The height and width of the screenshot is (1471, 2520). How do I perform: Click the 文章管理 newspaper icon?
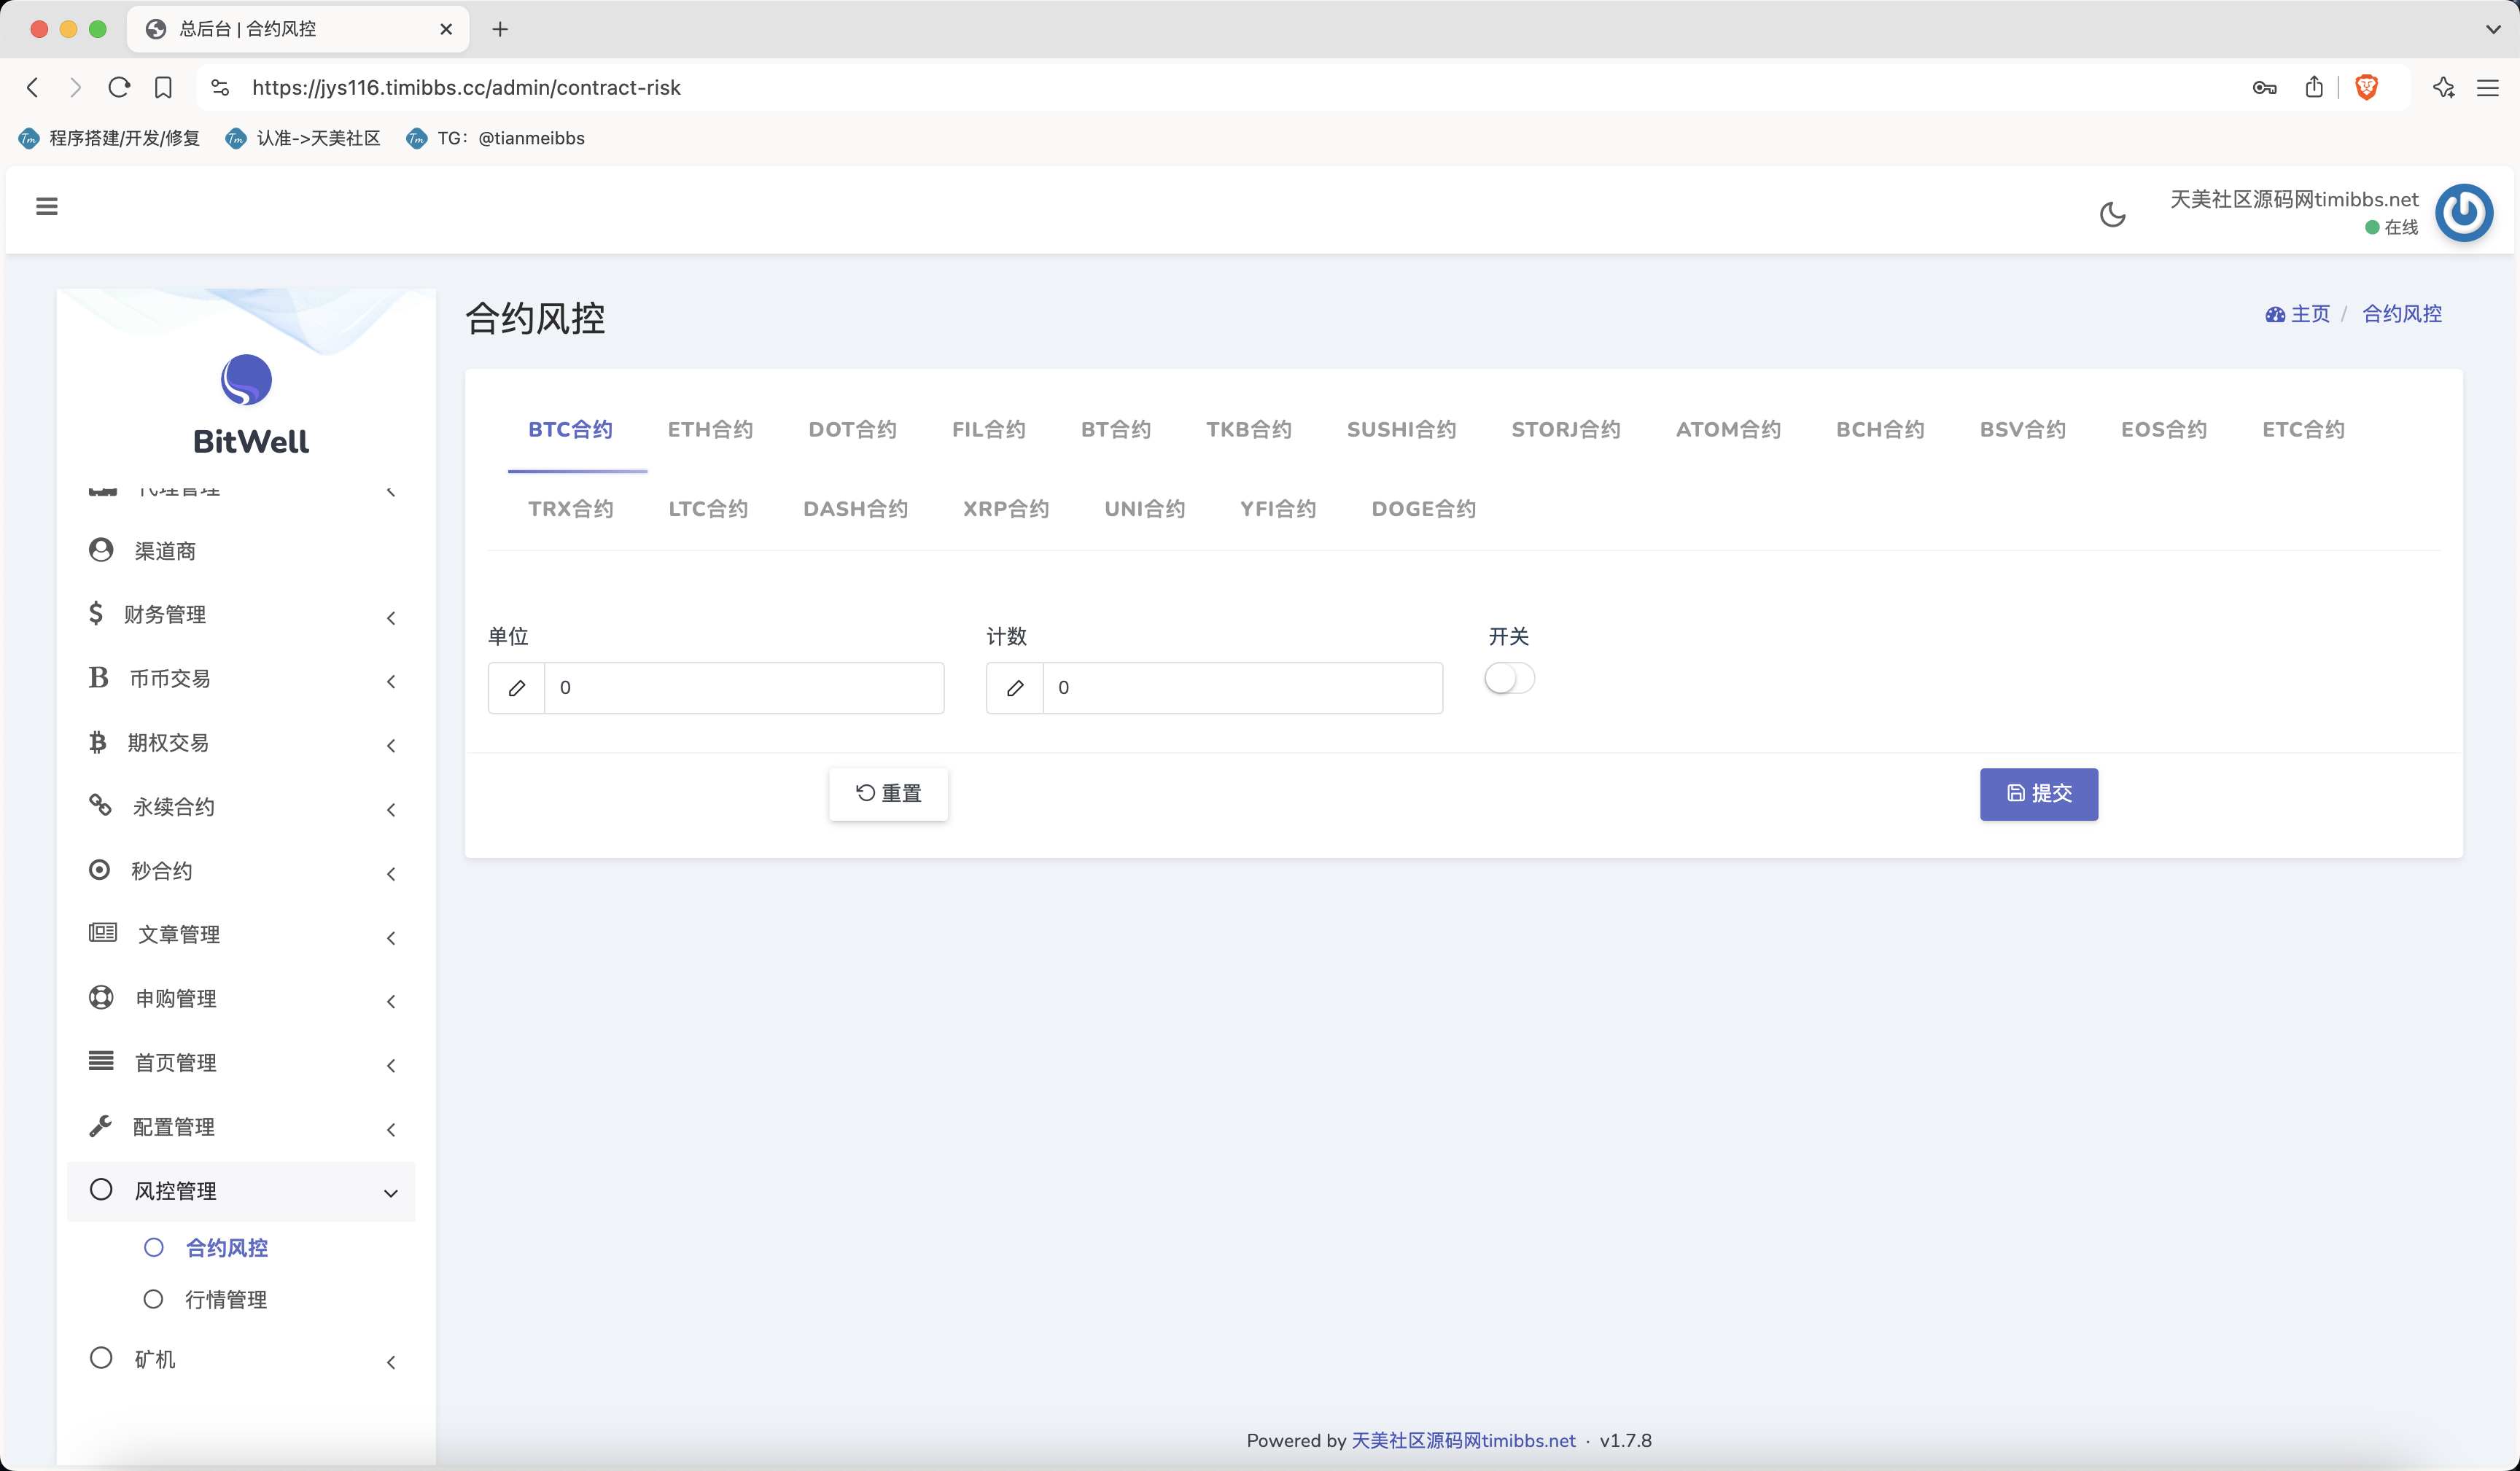[103, 933]
